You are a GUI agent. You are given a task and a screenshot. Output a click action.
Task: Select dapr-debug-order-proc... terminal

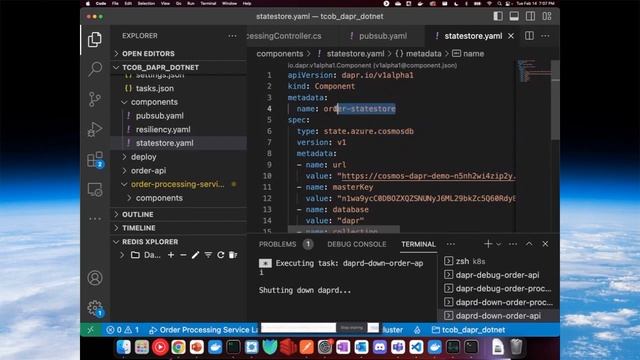[498, 289]
